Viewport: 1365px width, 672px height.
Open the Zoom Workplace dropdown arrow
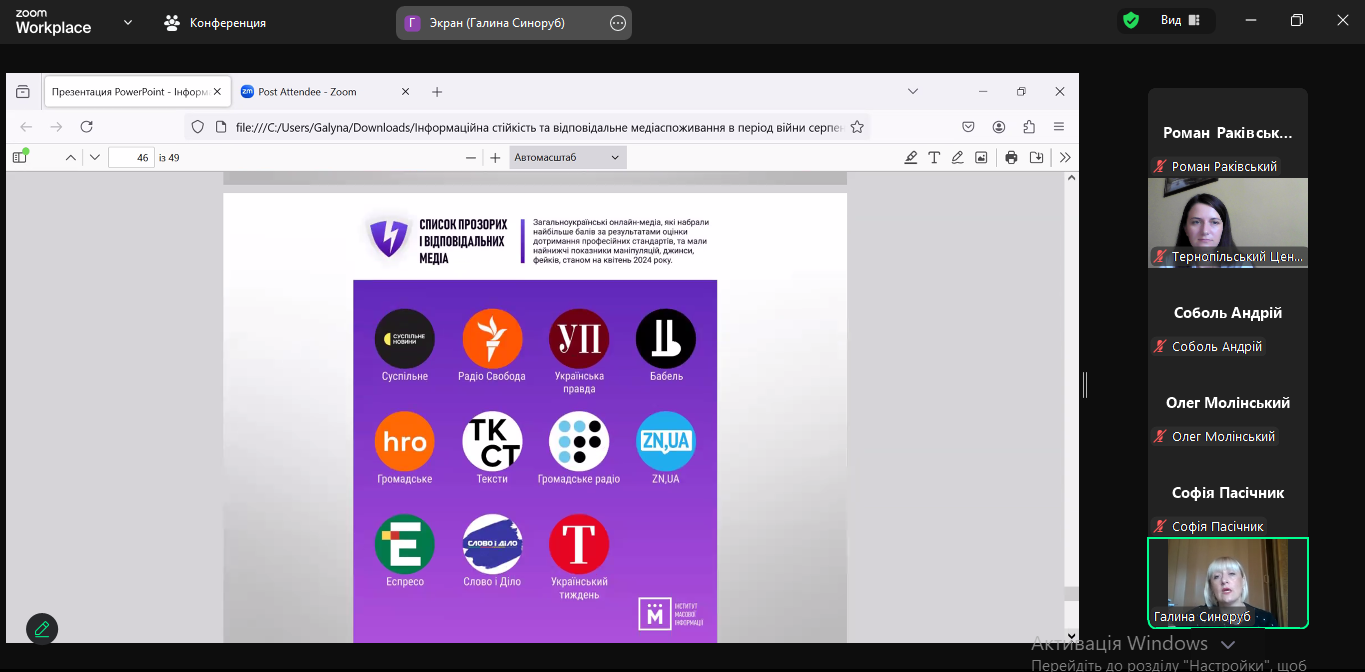[128, 22]
